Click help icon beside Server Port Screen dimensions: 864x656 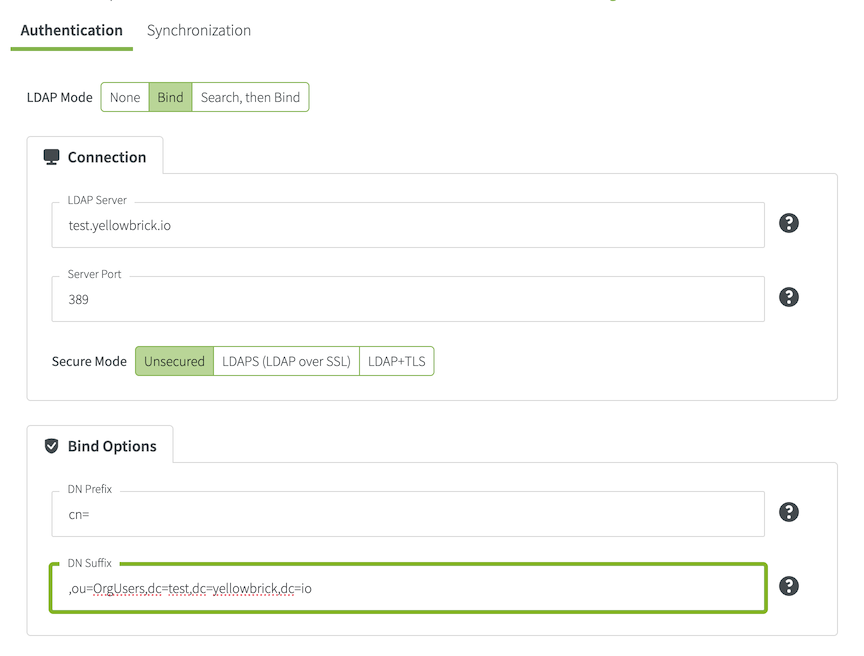(789, 297)
